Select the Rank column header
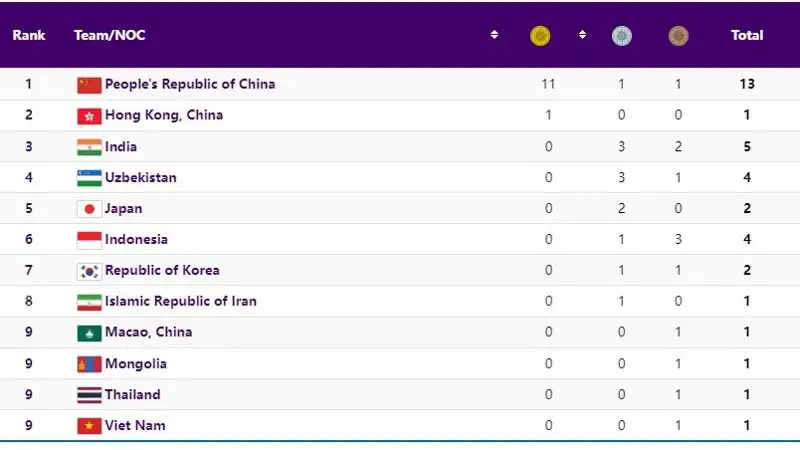The image size is (800, 450). [29, 35]
